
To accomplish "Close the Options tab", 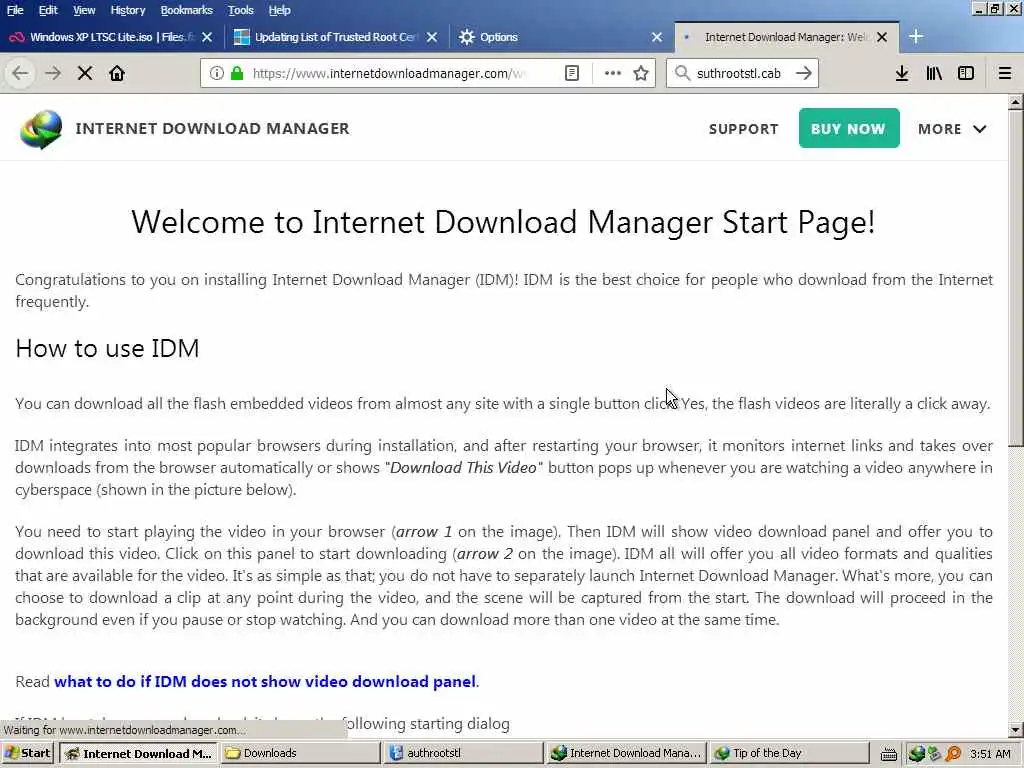I will [x=657, y=37].
